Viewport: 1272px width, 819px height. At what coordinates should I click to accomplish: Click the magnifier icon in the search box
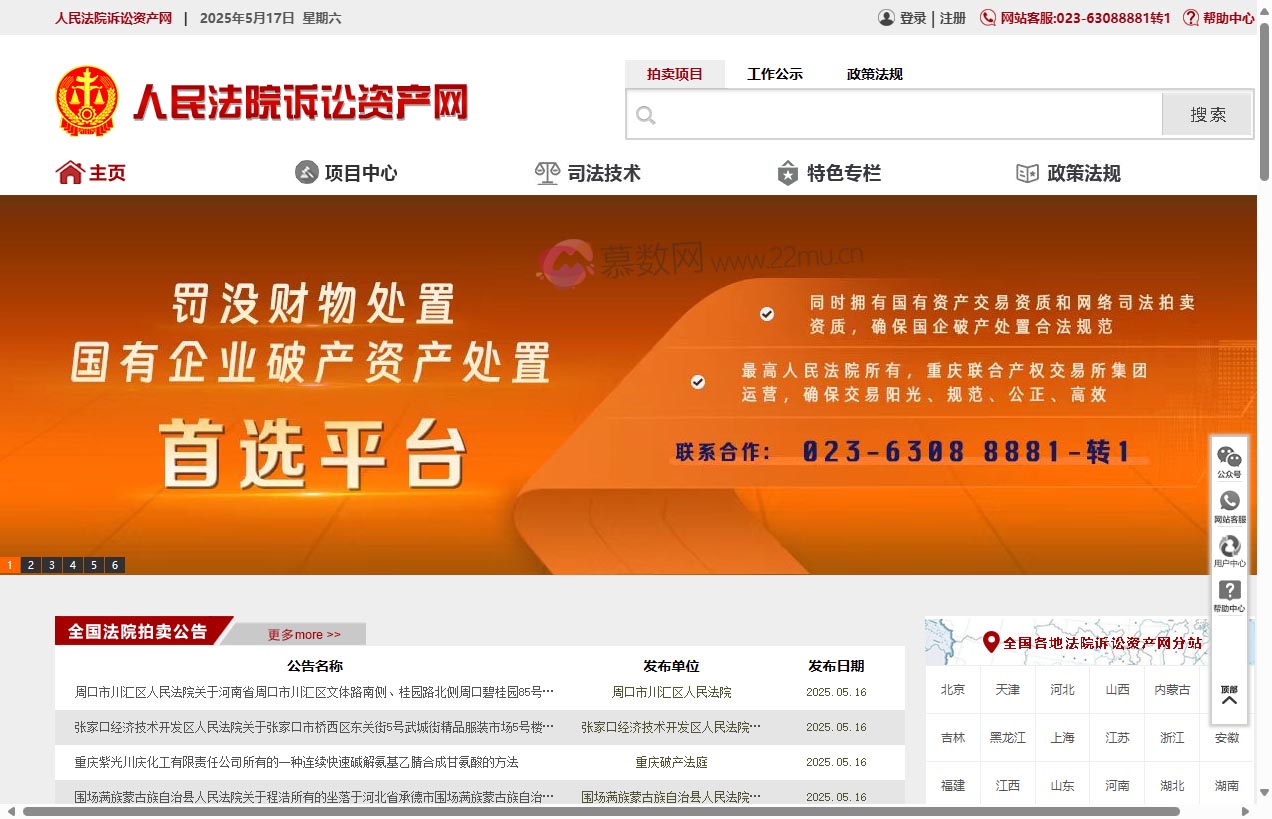(x=646, y=114)
